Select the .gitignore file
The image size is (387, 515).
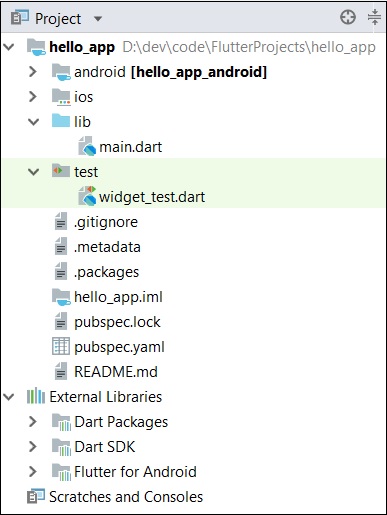pos(106,222)
